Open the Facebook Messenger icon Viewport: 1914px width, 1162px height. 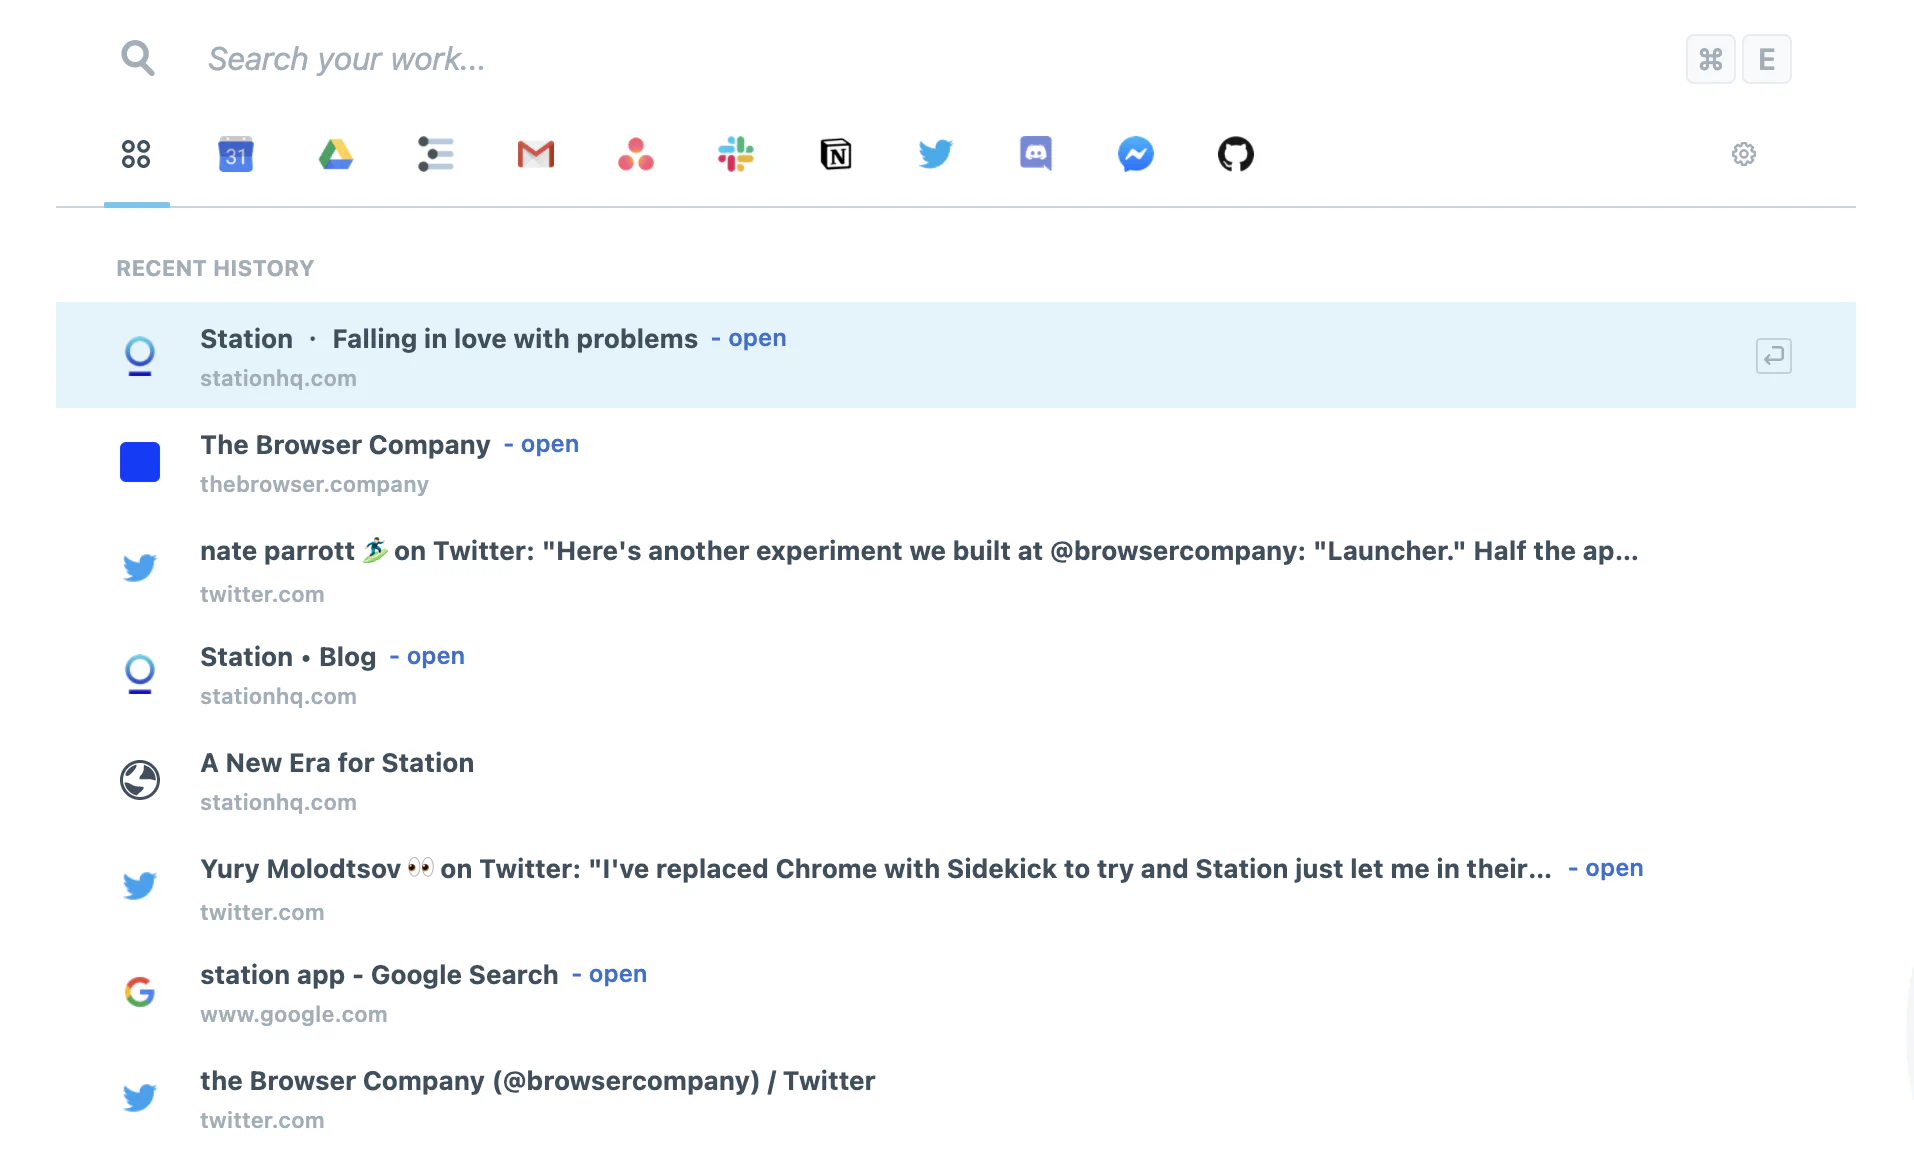pos(1135,154)
